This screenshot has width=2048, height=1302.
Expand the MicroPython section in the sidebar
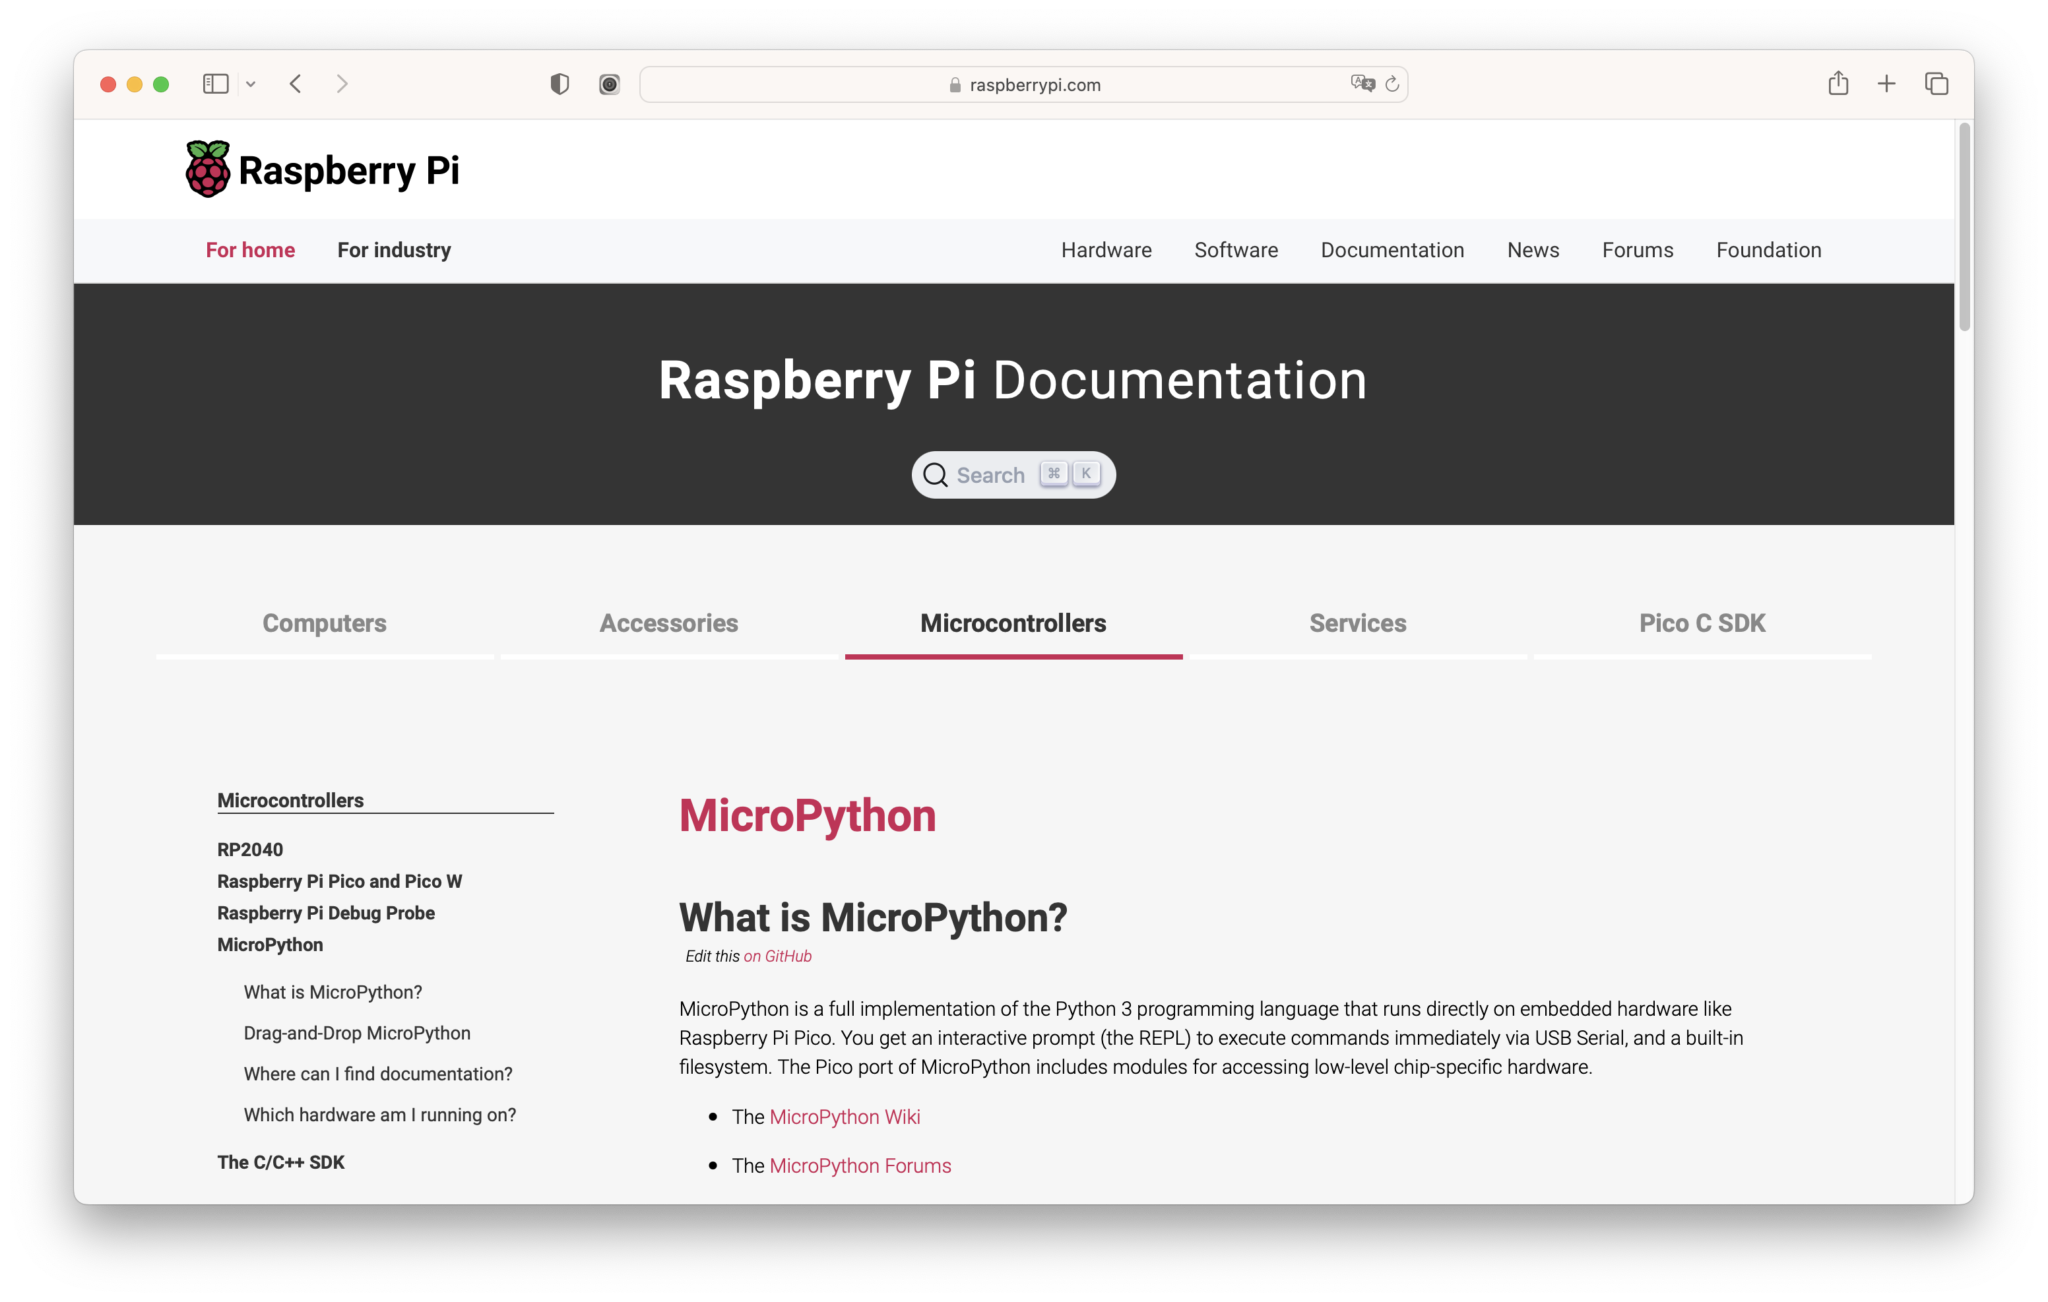tap(270, 944)
